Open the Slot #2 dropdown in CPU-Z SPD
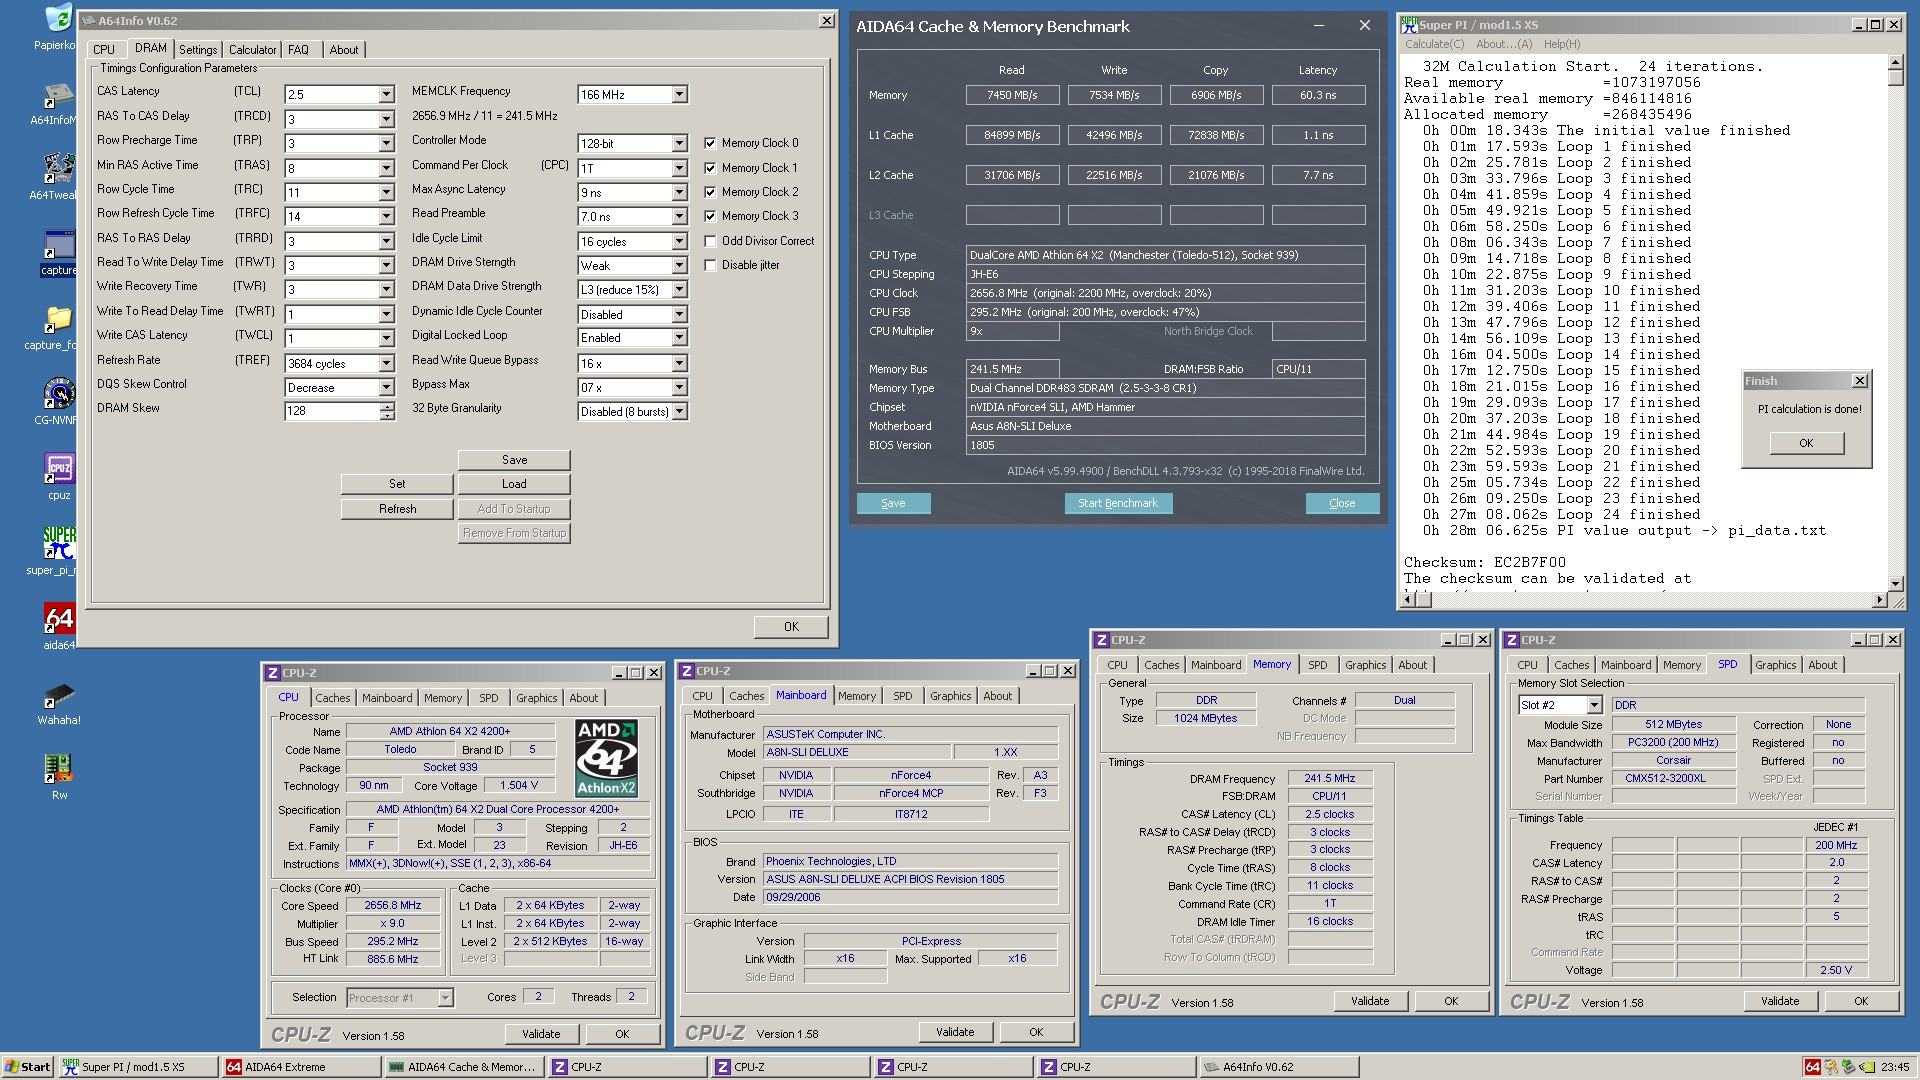 (x=1593, y=705)
